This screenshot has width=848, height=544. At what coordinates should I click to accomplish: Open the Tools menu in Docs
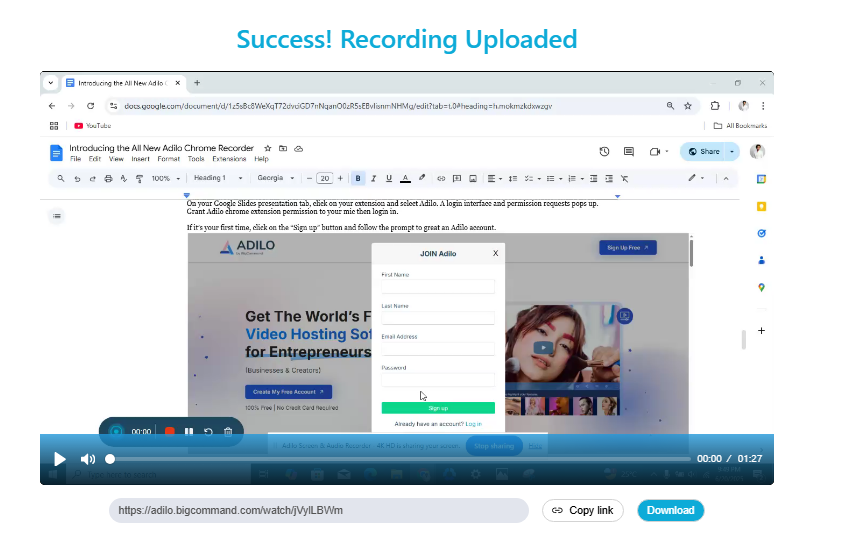coord(196,159)
